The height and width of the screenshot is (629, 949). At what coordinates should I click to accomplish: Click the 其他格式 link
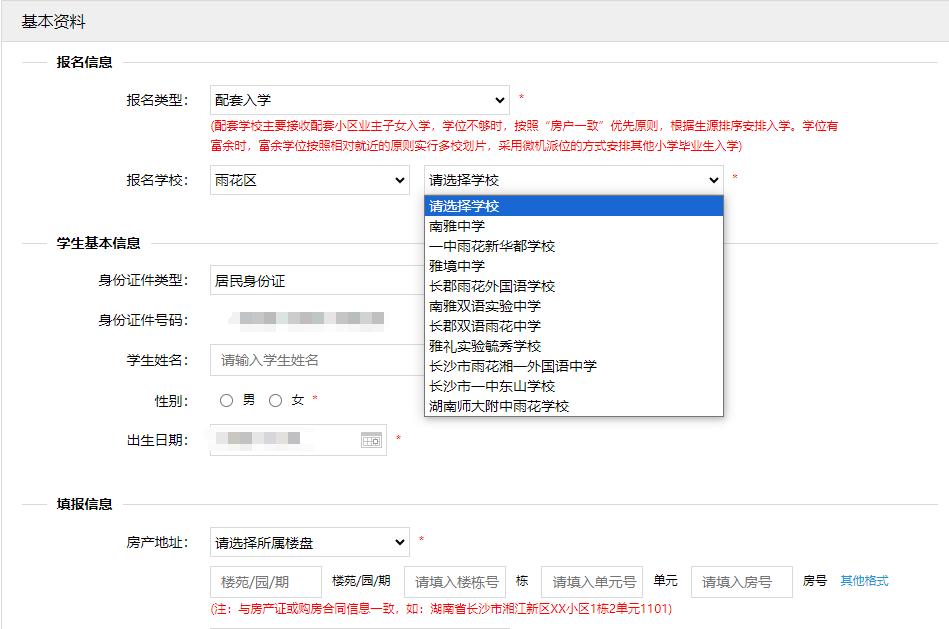click(x=863, y=581)
